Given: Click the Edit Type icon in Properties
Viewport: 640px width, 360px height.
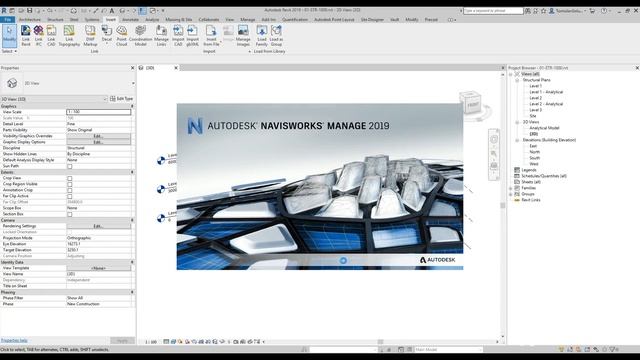Looking at the screenshot, I should pos(113,99).
